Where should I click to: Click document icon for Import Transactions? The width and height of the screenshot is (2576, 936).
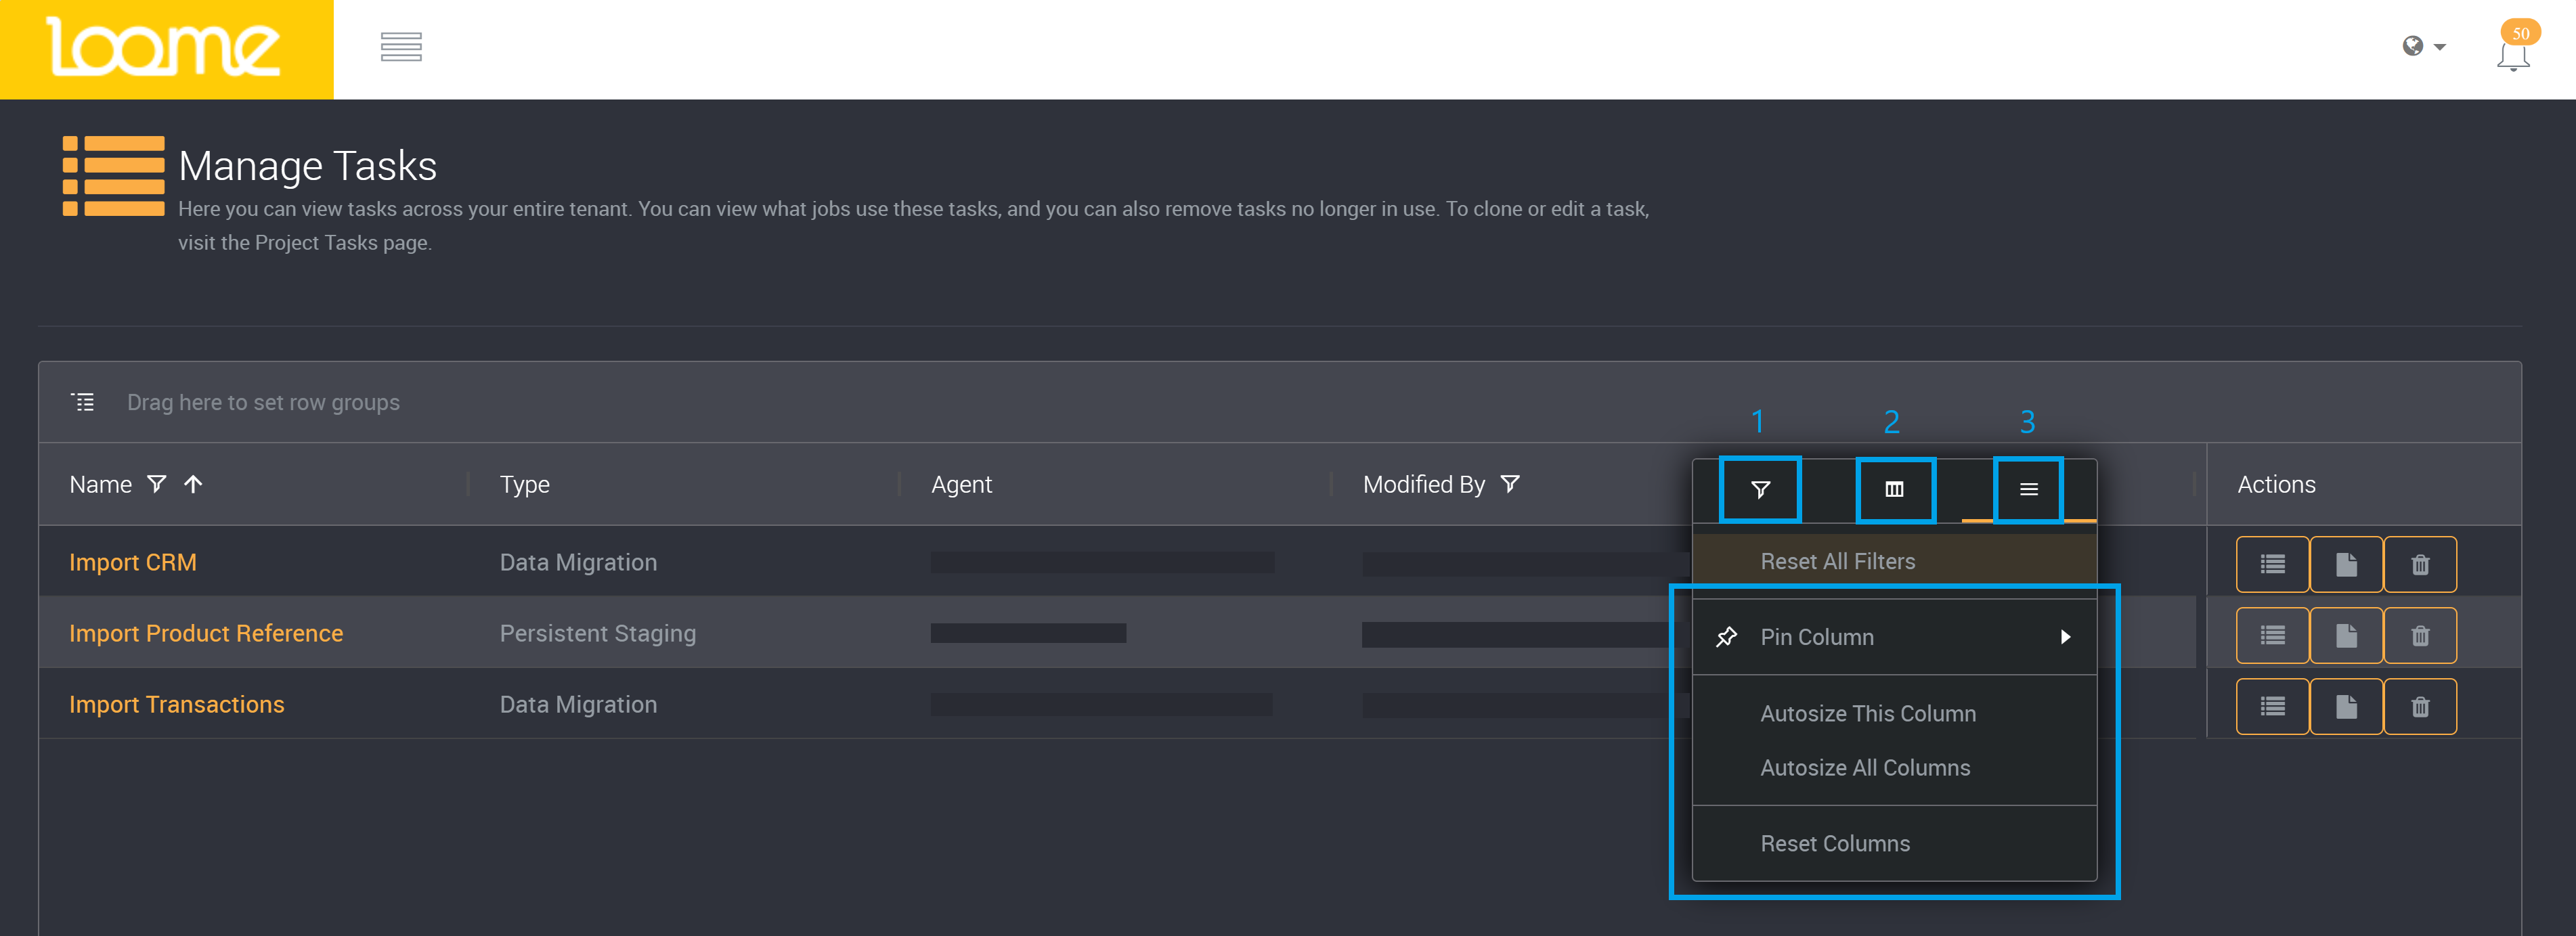[x=2346, y=707]
